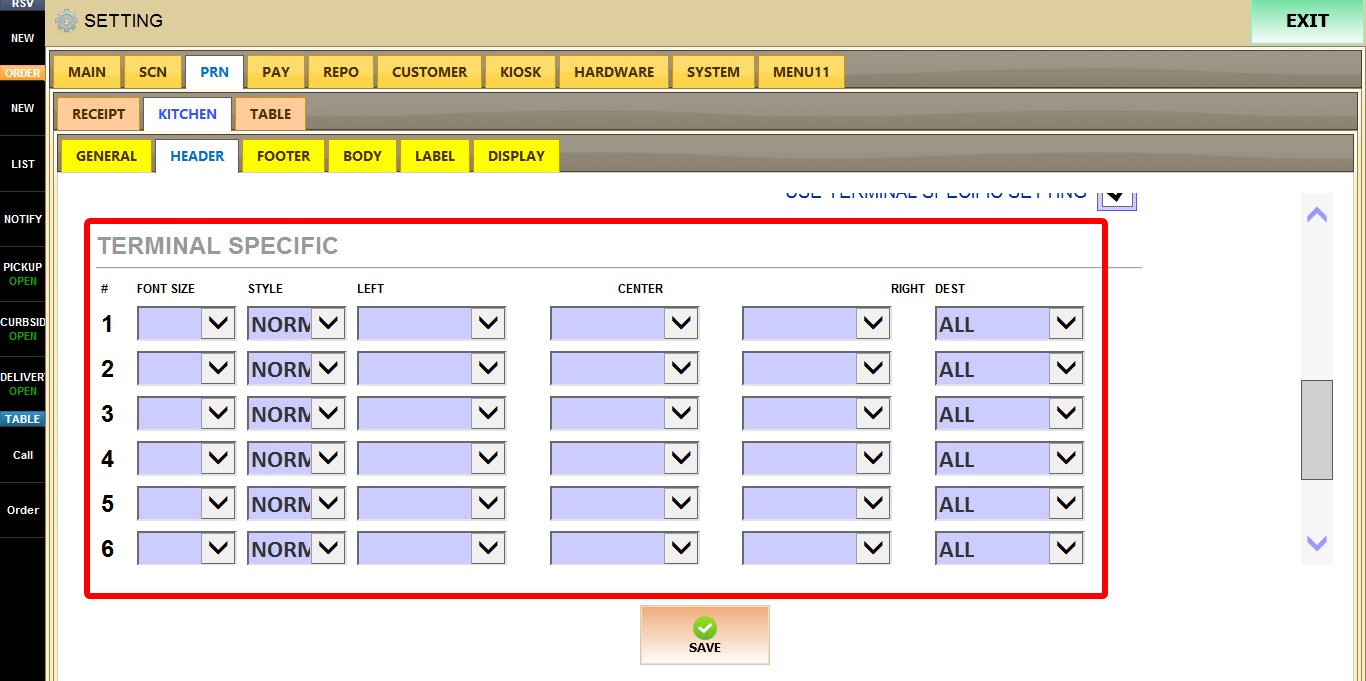
Task: Open the DISPLAY yellow tab
Action: click(x=516, y=156)
